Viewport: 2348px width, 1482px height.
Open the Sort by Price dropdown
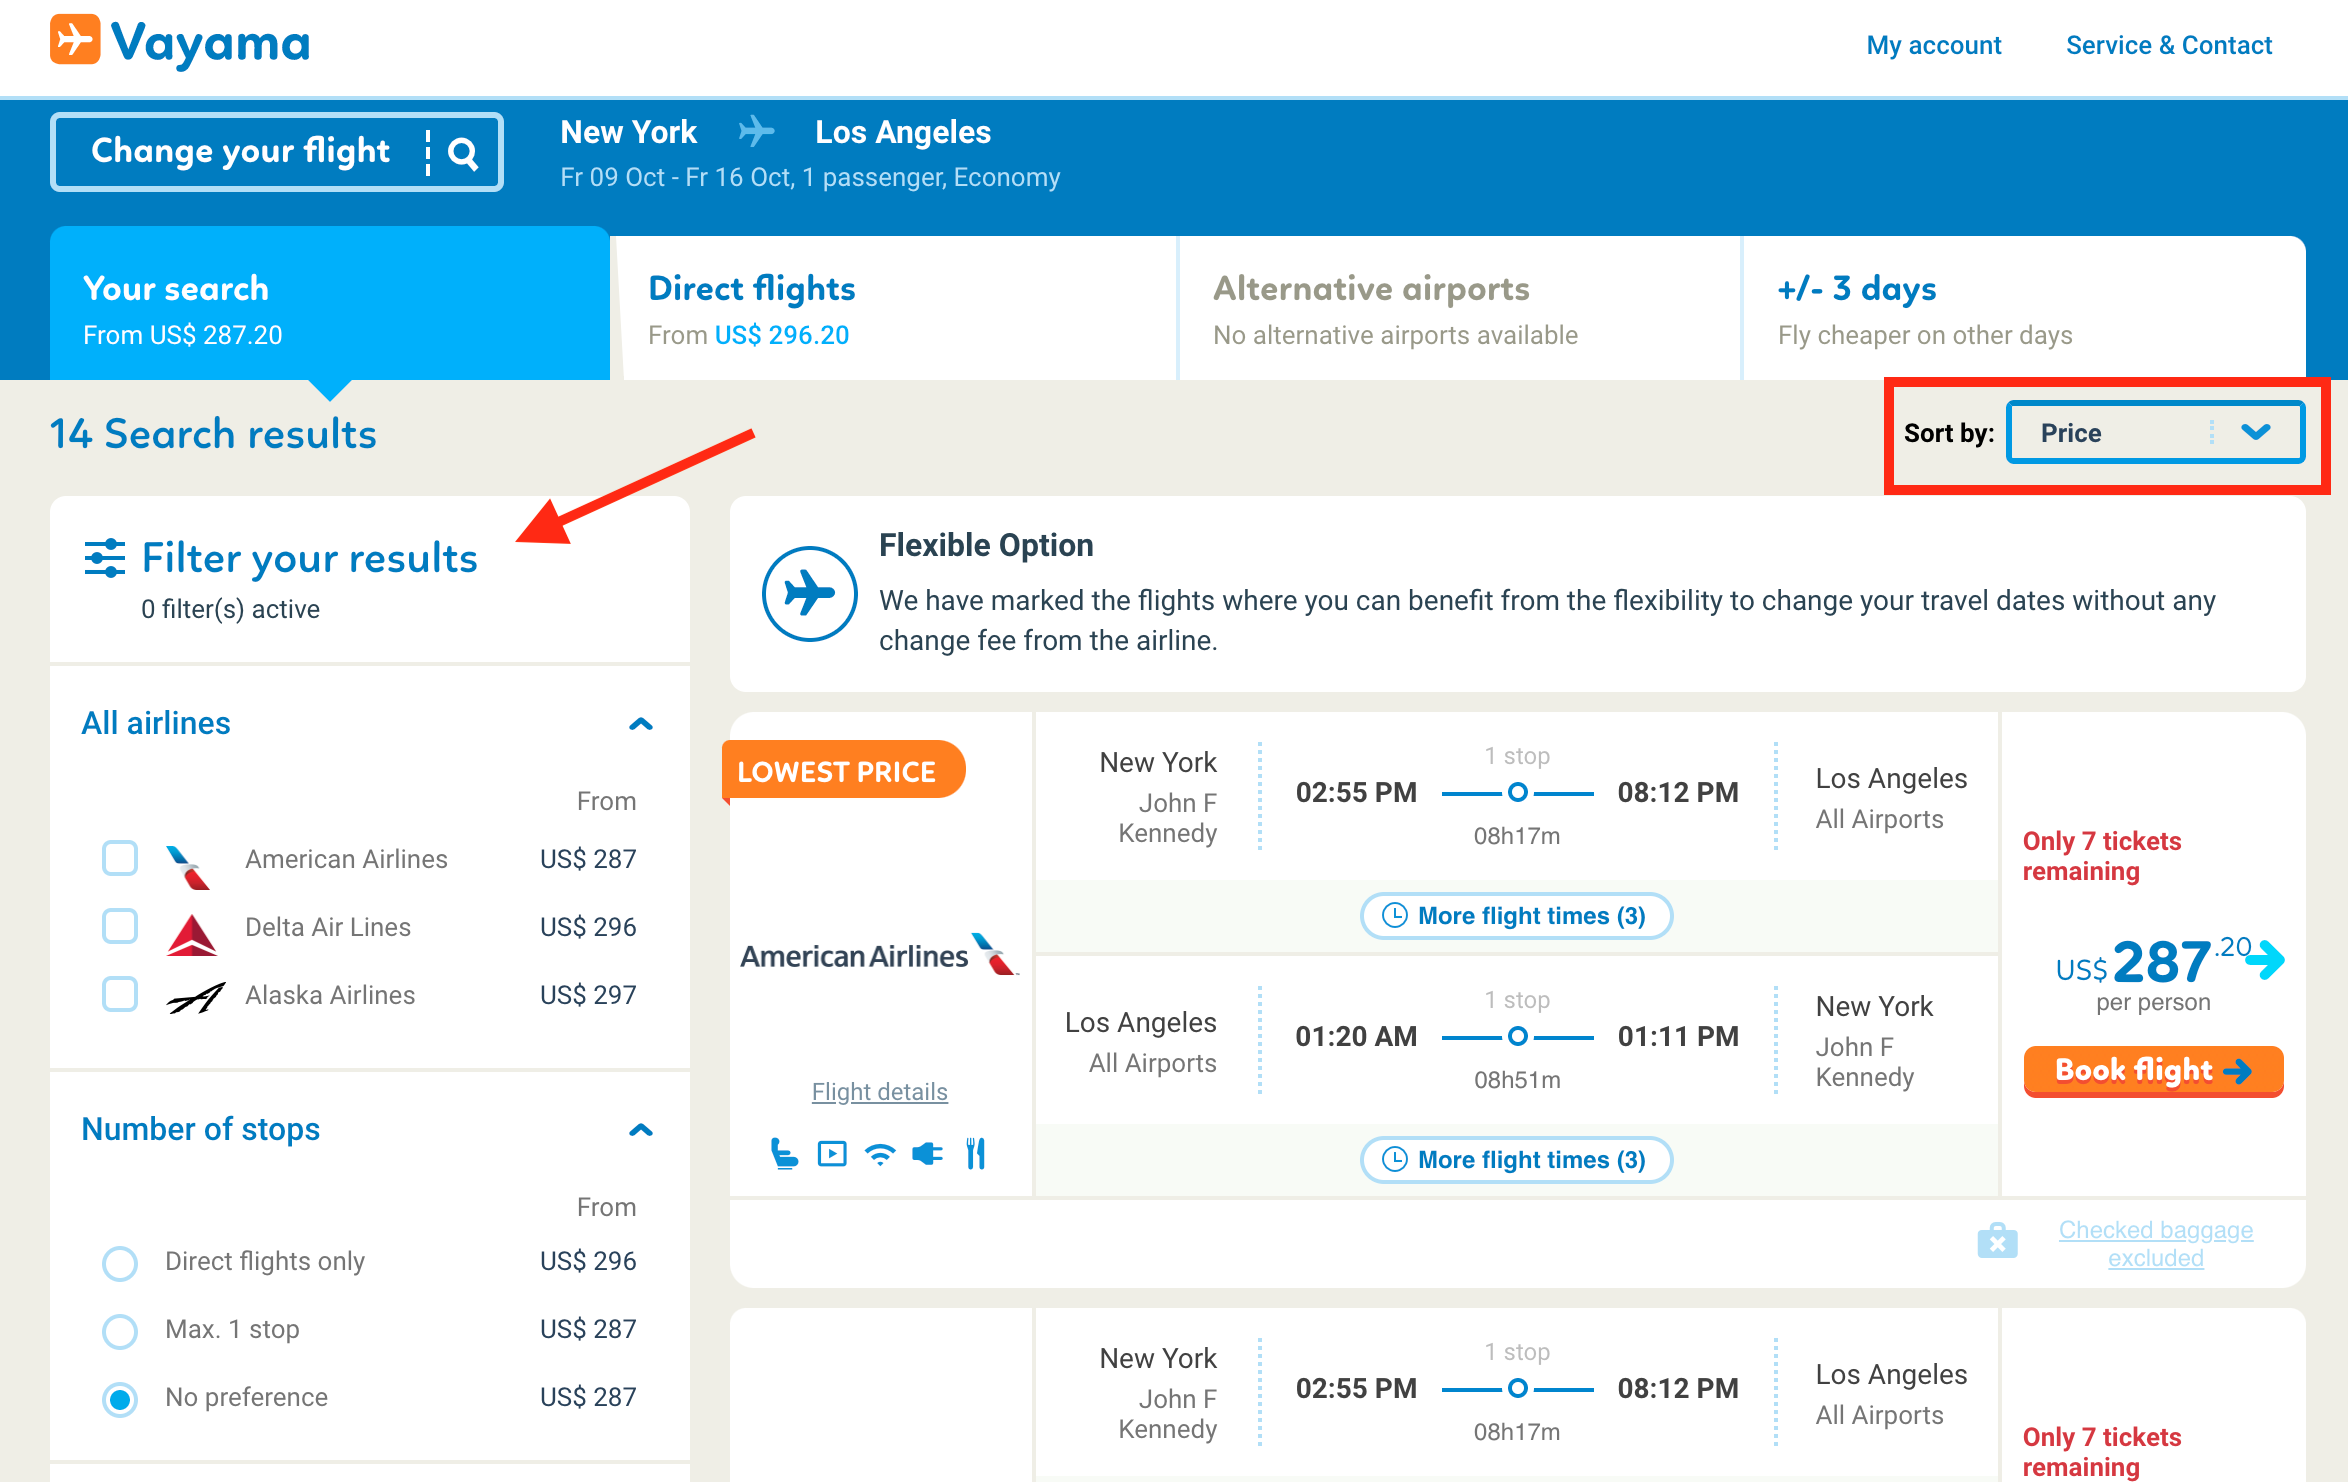2155,433
